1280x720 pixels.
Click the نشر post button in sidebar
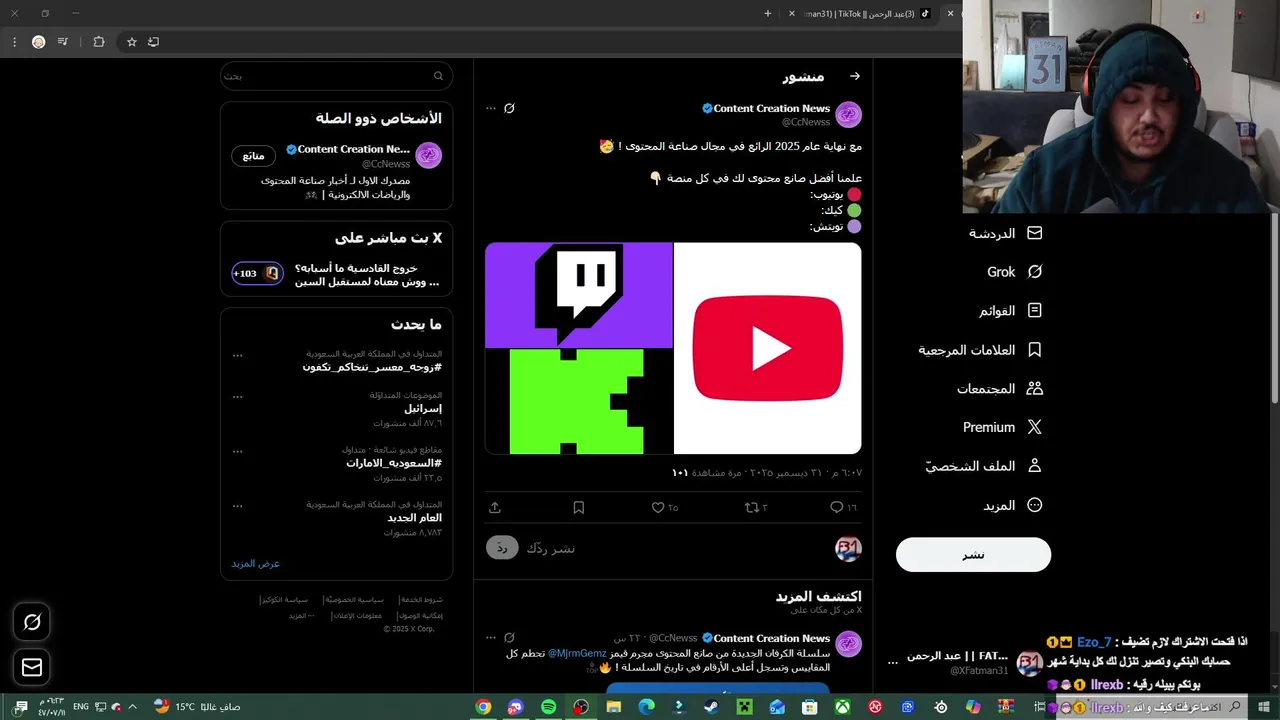(x=973, y=555)
